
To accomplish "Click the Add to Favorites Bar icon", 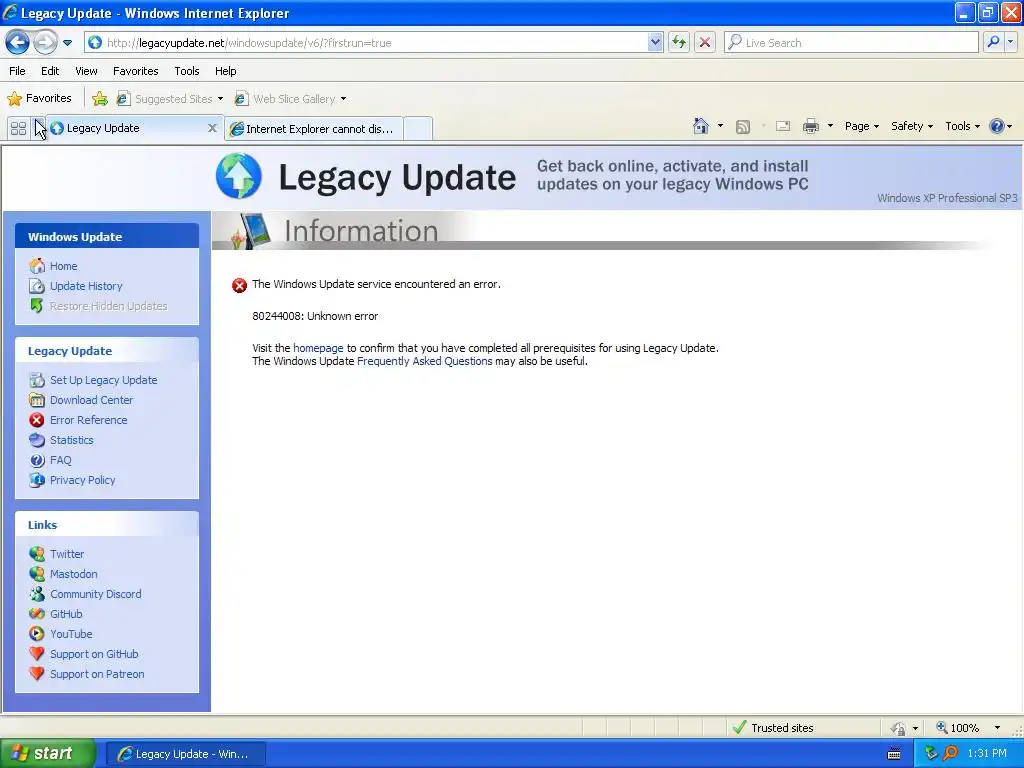I will point(100,99).
